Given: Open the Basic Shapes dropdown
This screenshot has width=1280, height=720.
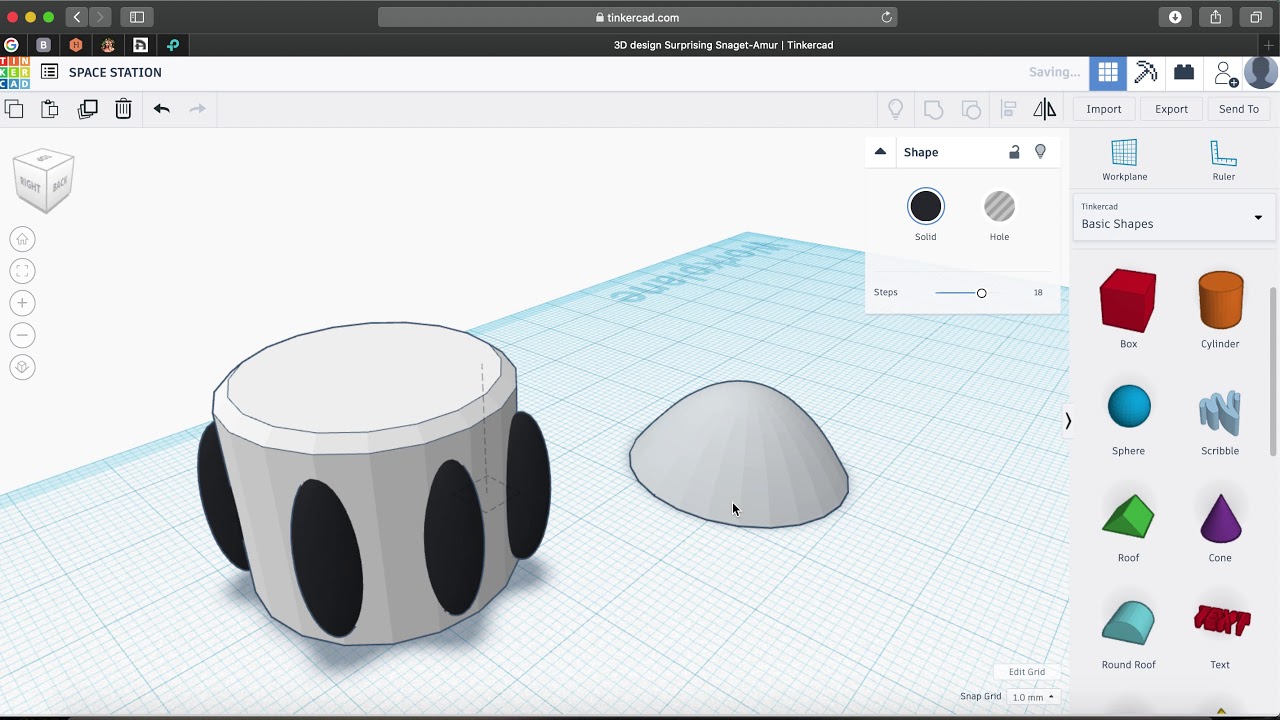Looking at the screenshot, I should (x=1172, y=217).
